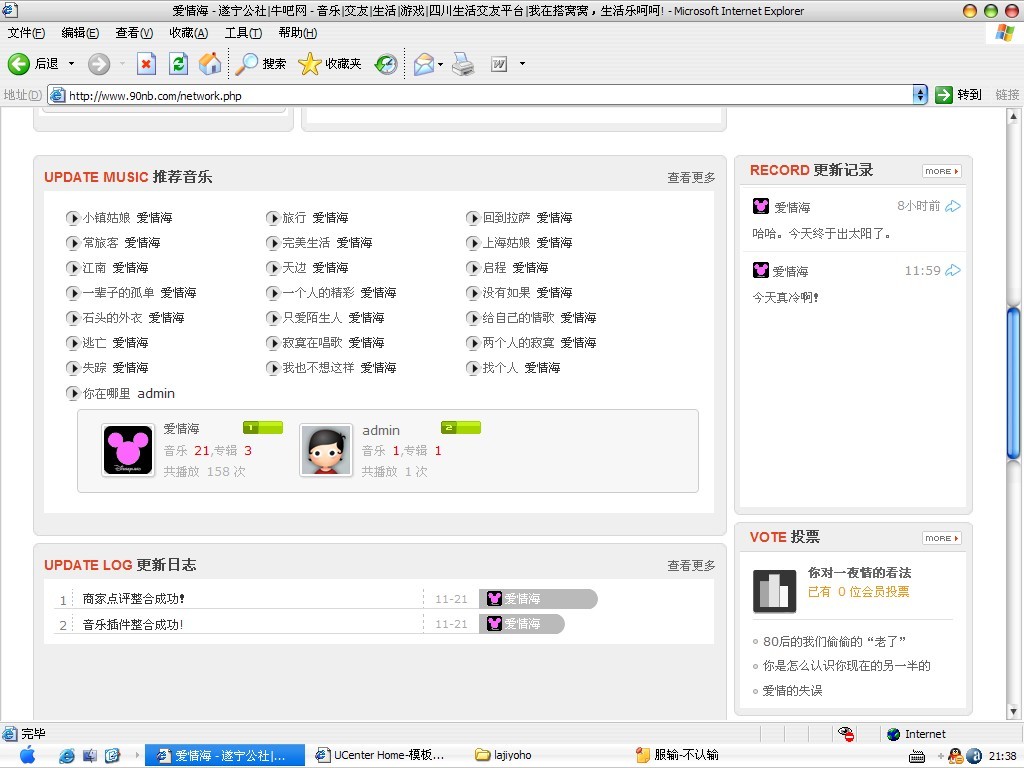This screenshot has width=1024, height=768.
Task: Click the Back navigation arrow icon
Action: (x=18, y=63)
